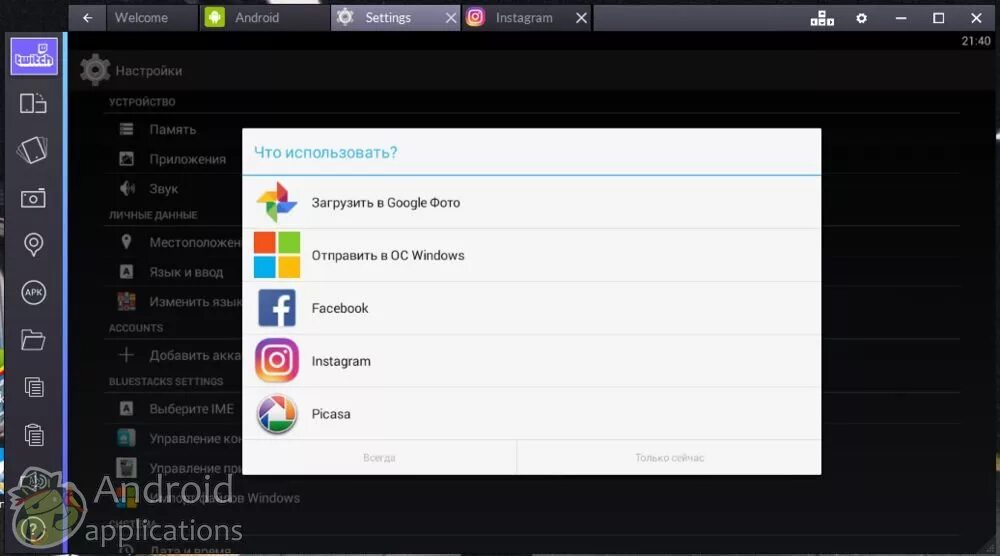Close the Instagram tab
1000x556 pixels.
click(581, 18)
